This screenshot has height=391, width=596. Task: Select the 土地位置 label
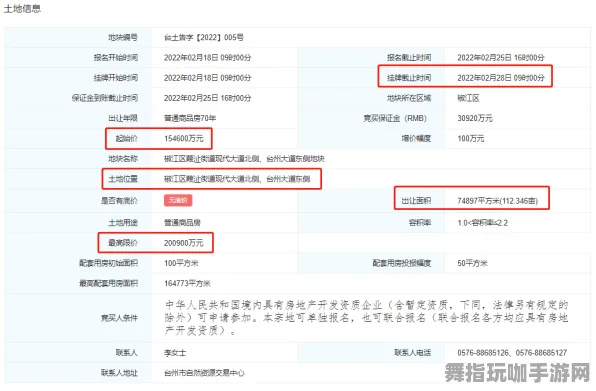click(x=123, y=179)
